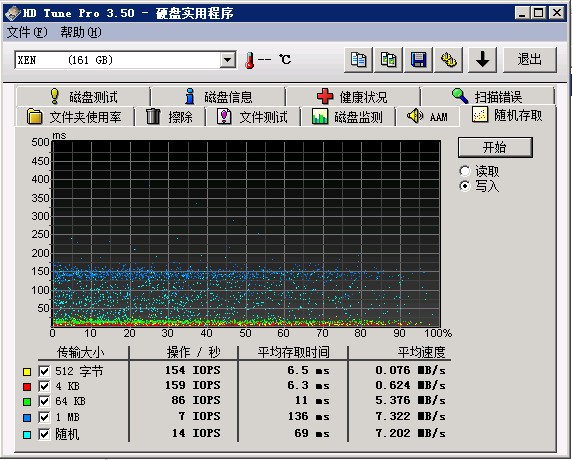Open the 文件(F) menu

pyautogui.click(x=27, y=32)
